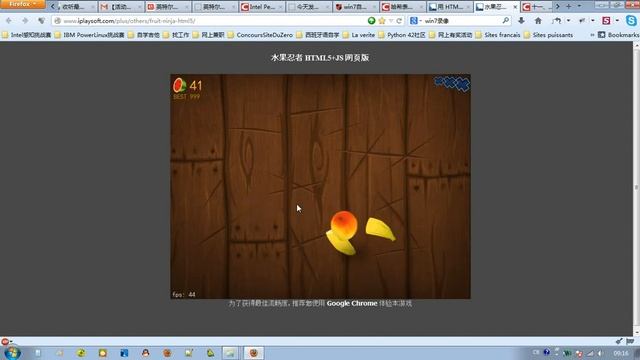640x360 pixels.
Task: Click the red add-on bar icon
Action: point(5,341)
